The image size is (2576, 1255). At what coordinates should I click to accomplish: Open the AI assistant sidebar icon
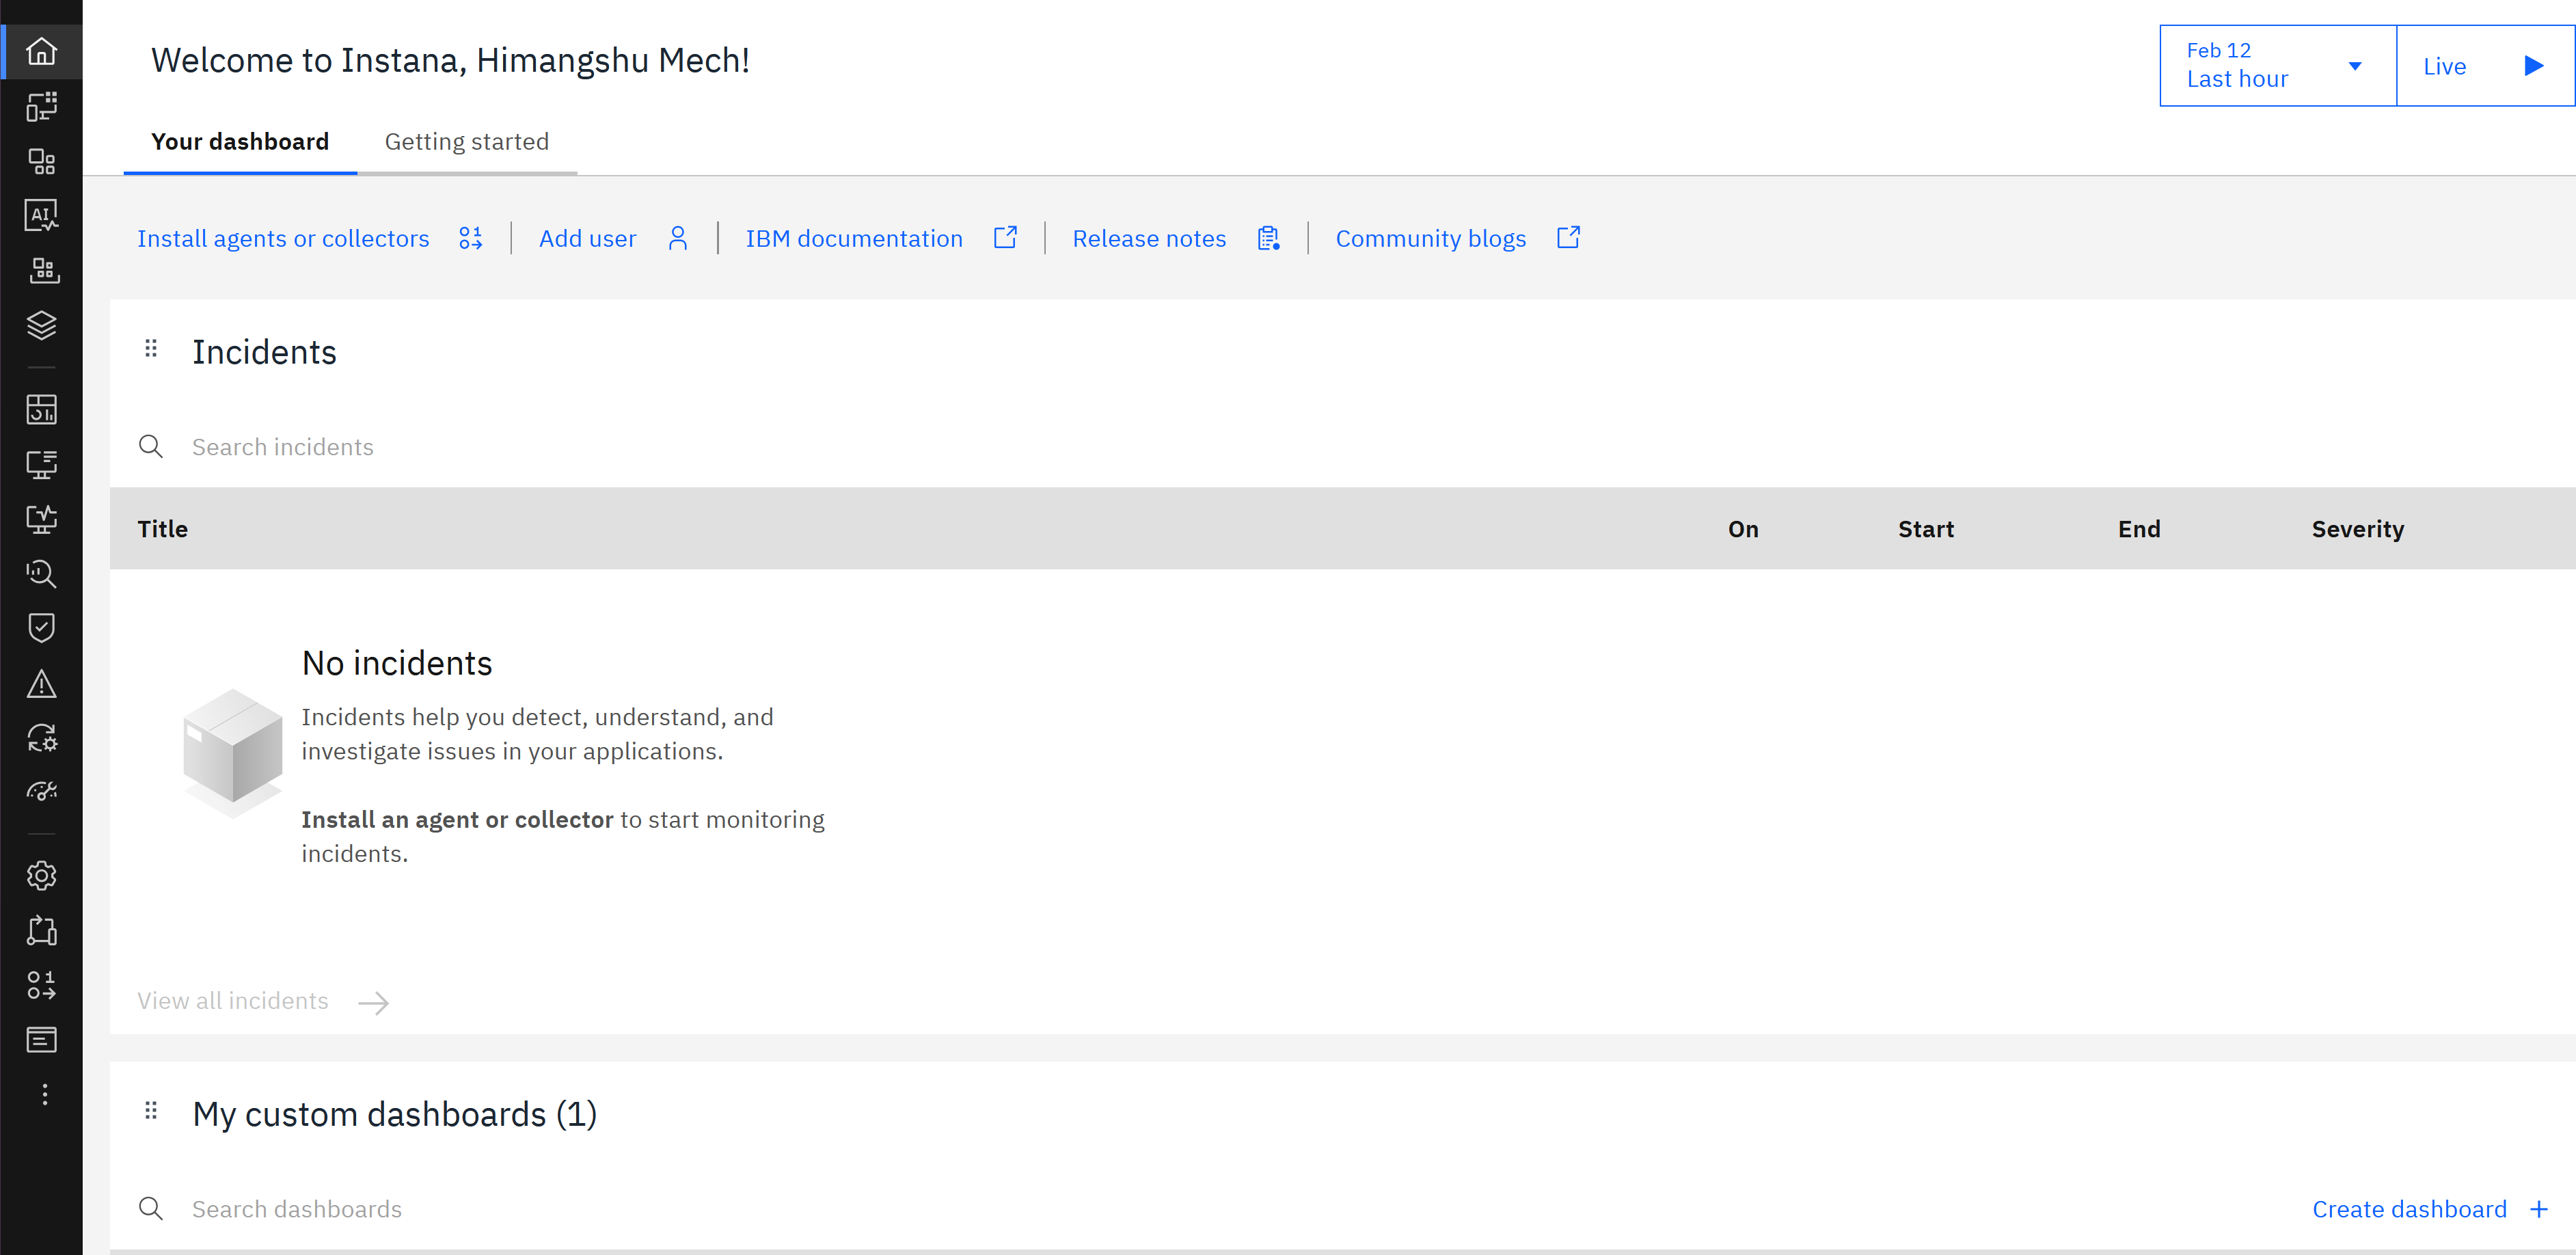[x=41, y=215]
